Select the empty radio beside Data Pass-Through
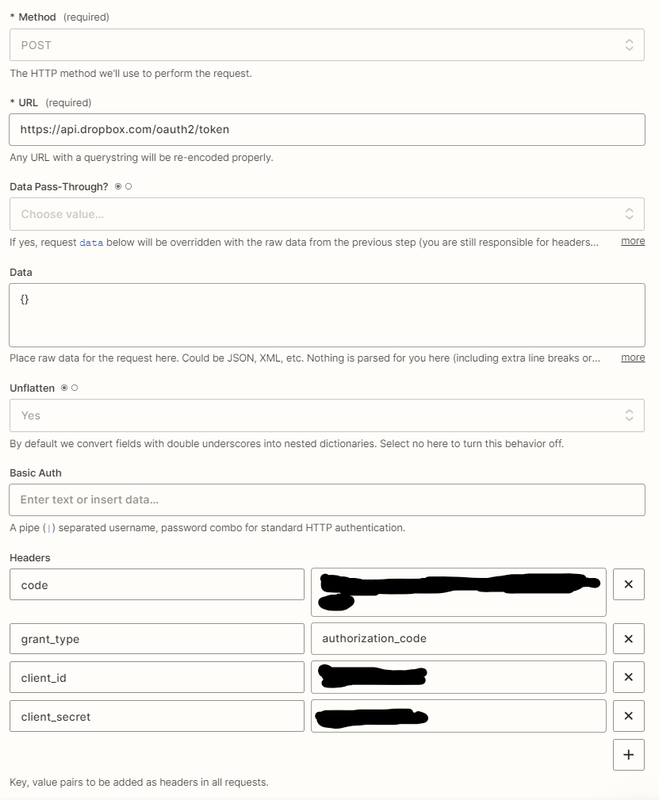Viewport: 659px width, 800px height. (129, 186)
